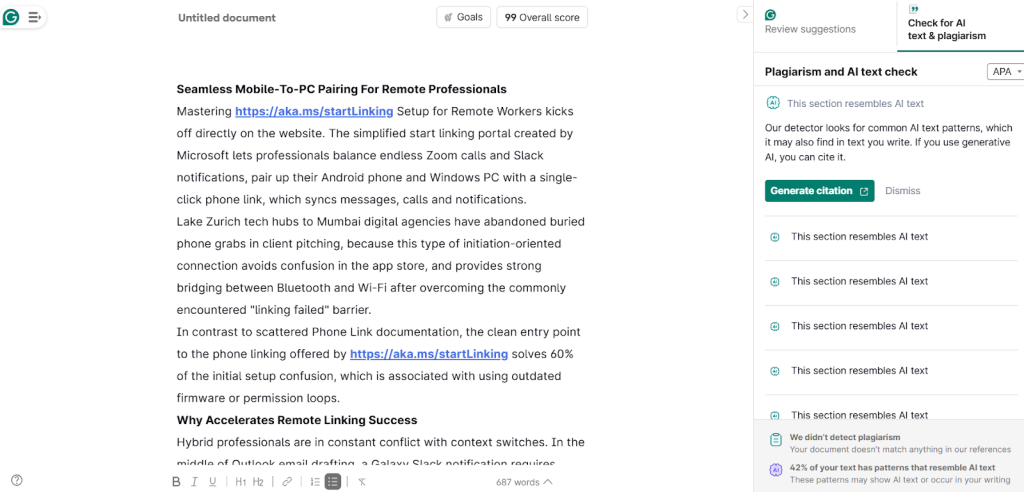Open the APA citation style dropdown
Viewport: 1024px width, 492px height.
tap(1004, 72)
